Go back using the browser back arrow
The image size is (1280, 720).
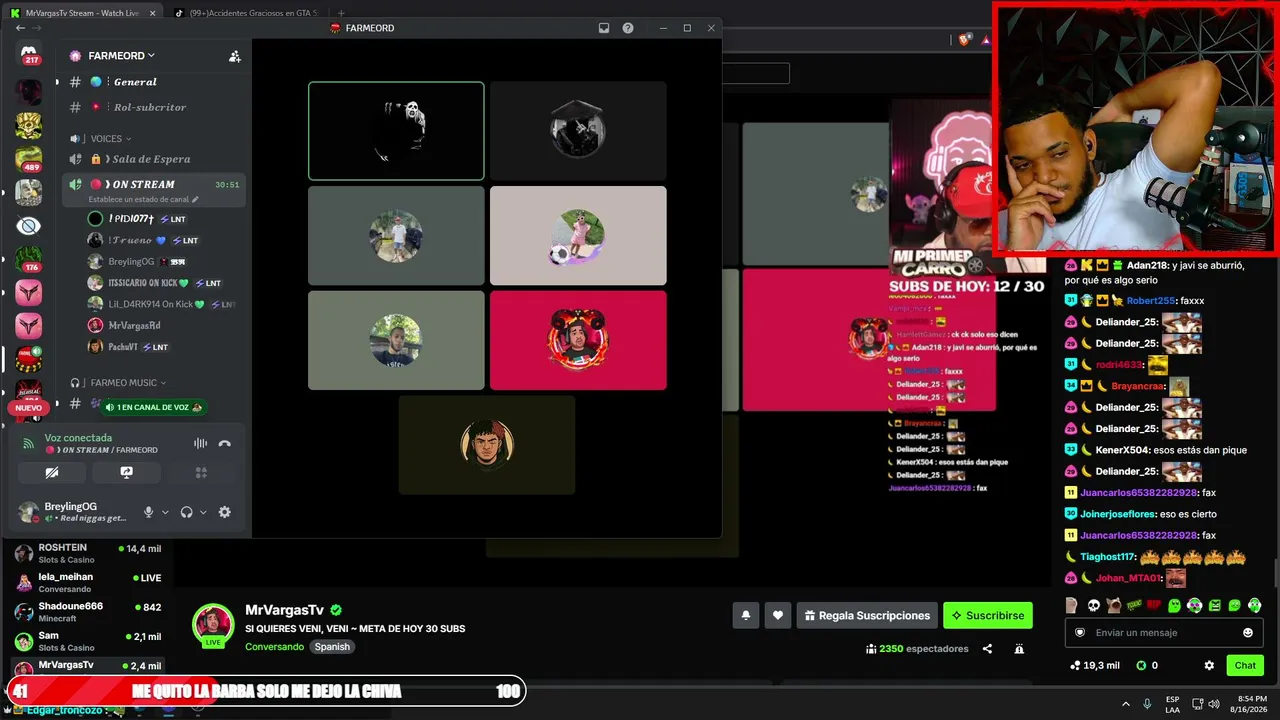click(x=20, y=28)
